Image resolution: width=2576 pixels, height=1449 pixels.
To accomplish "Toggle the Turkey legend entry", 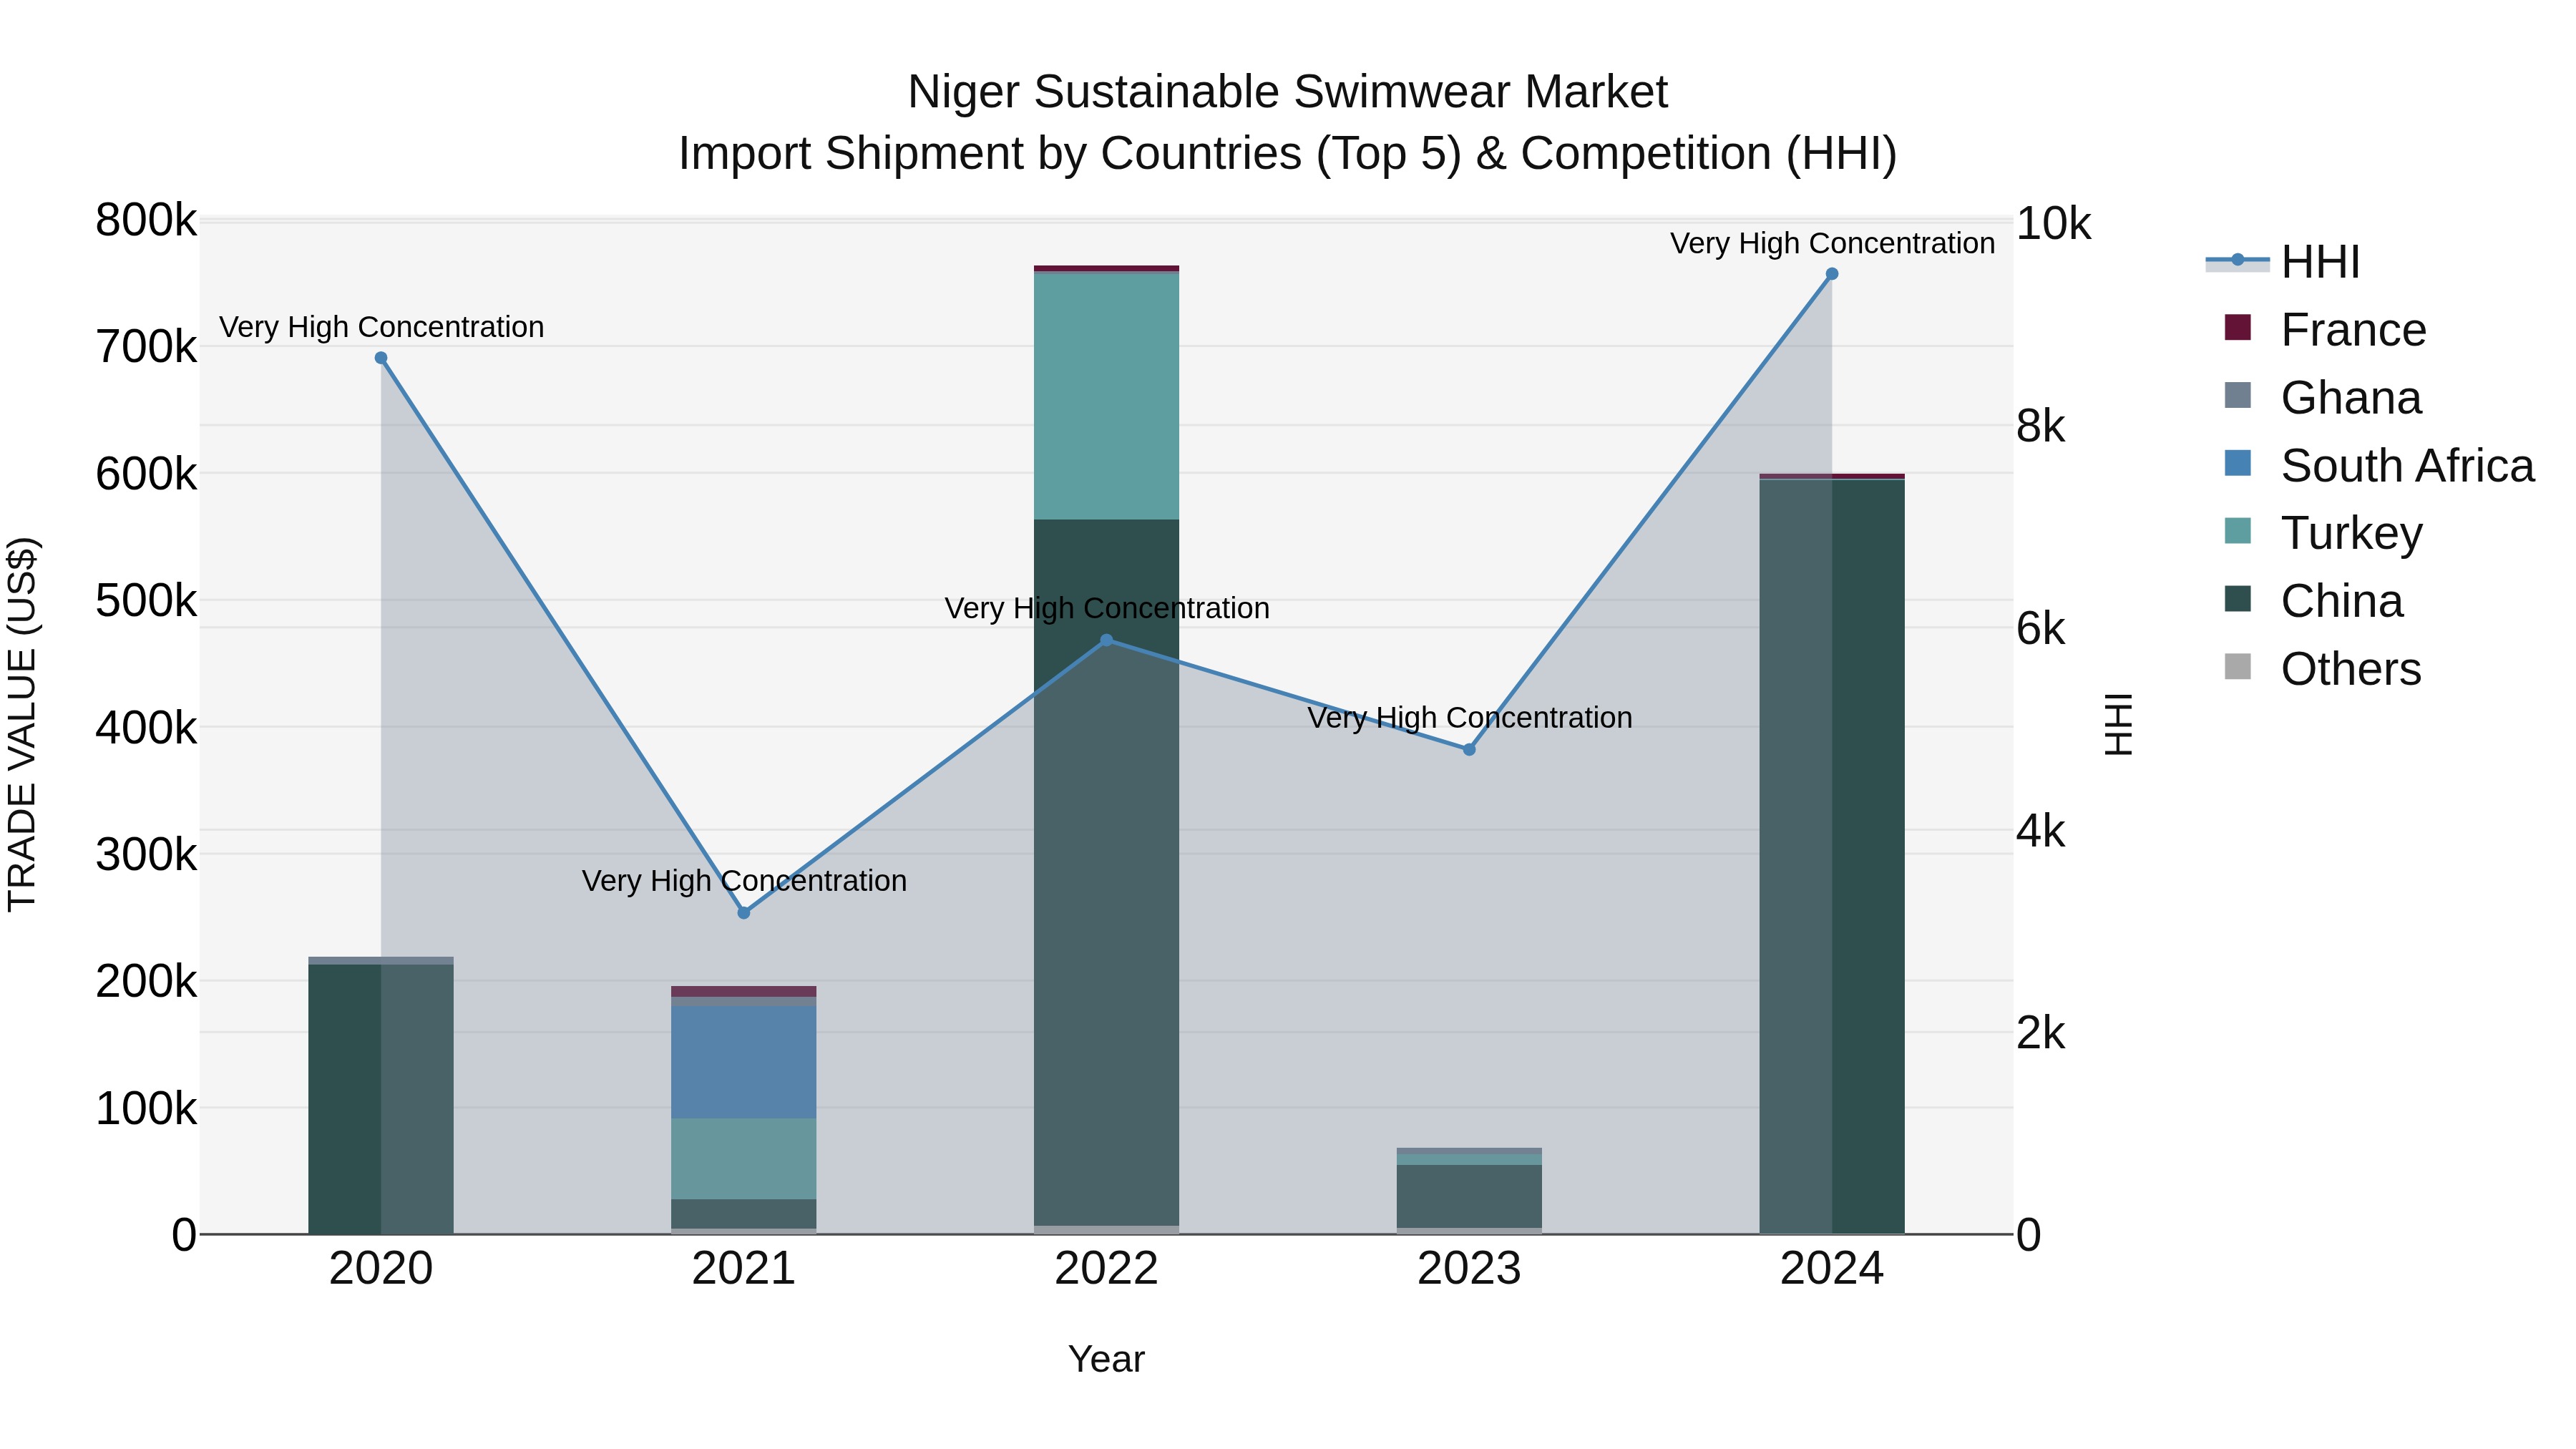I will pyautogui.click(x=2324, y=533).
